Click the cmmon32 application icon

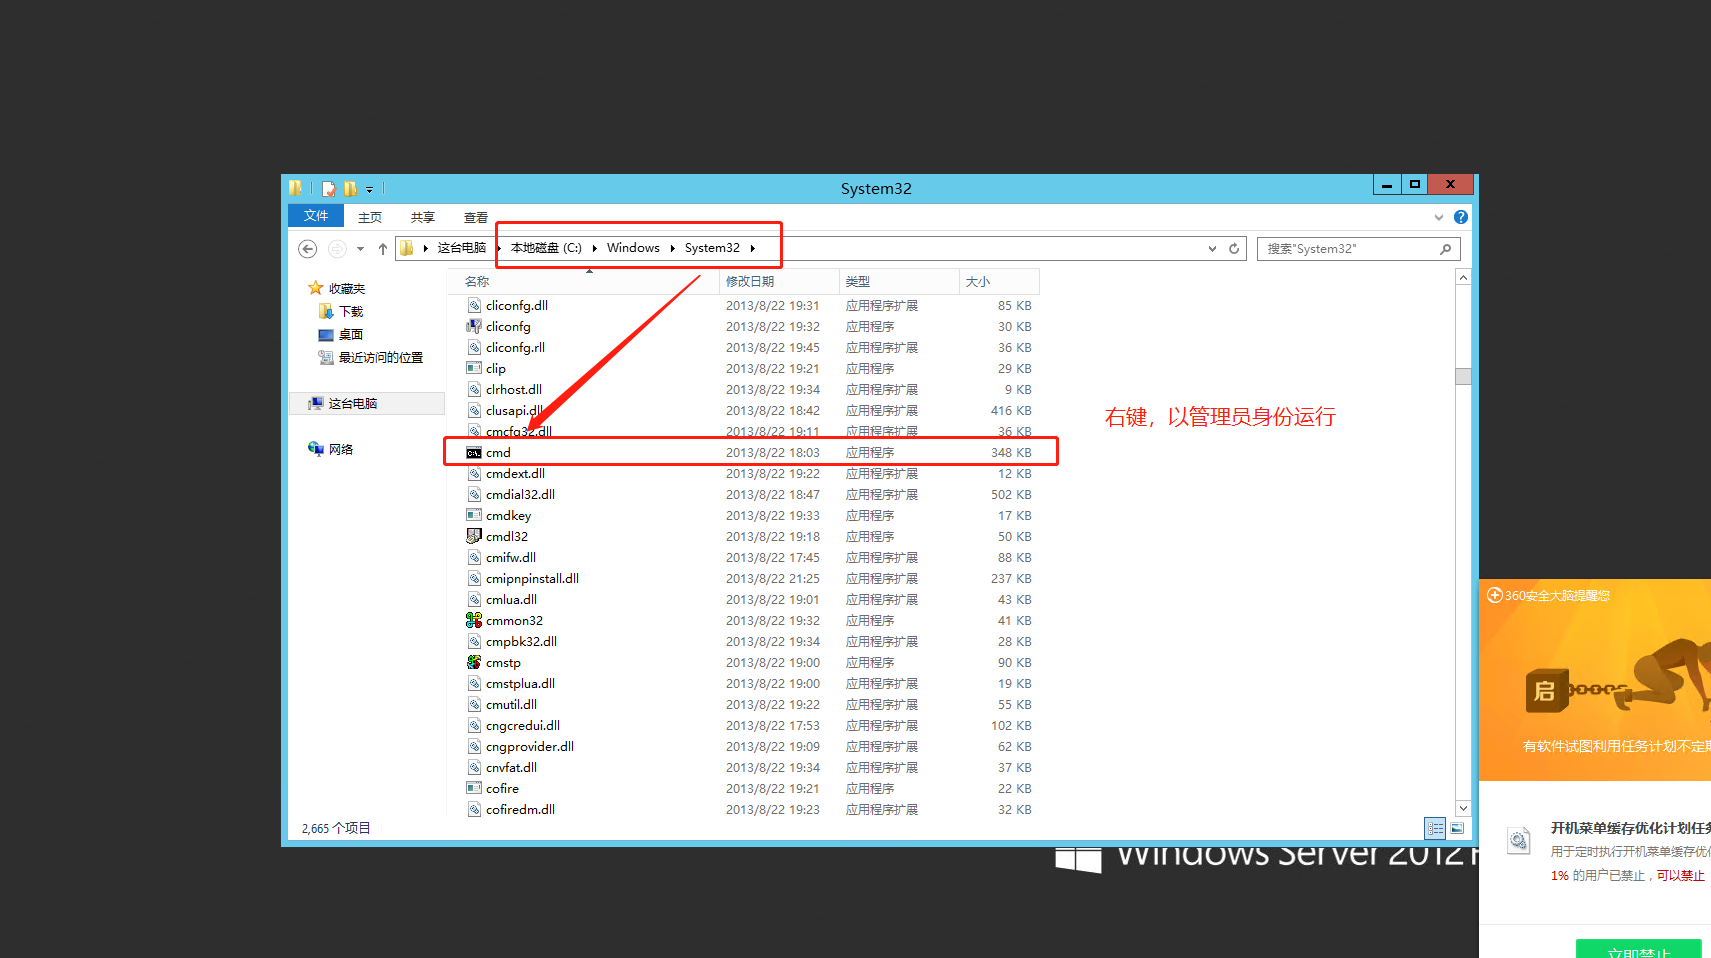coord(475,620)
